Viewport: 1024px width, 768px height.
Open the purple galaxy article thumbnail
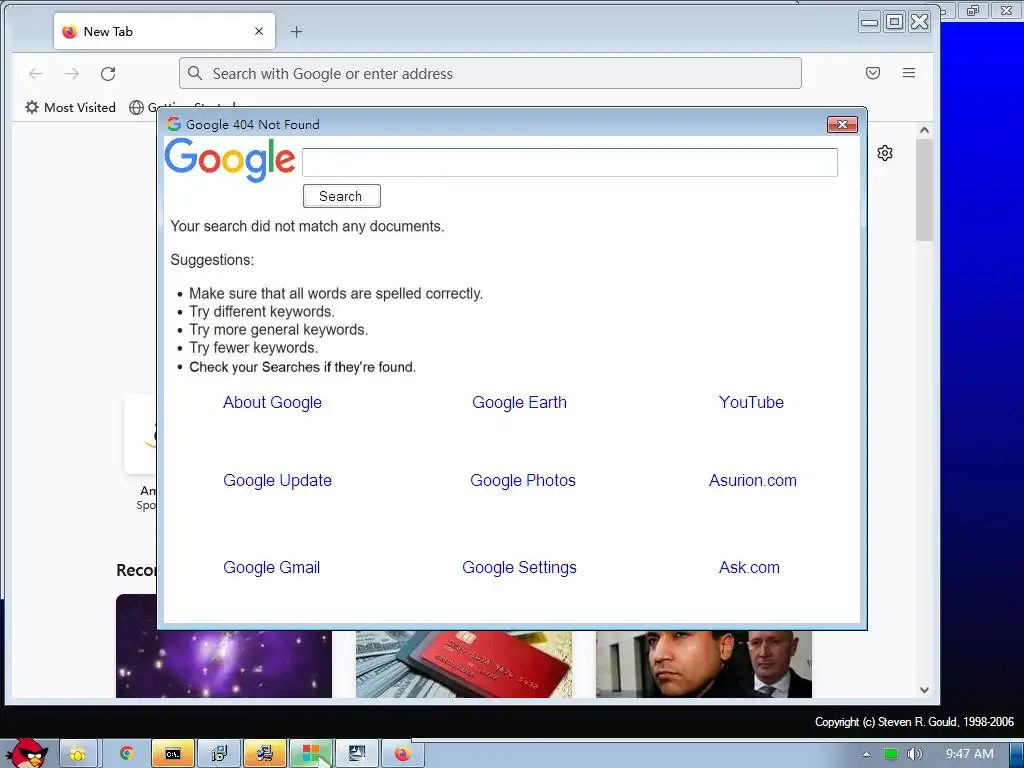[x=224, y=664]
